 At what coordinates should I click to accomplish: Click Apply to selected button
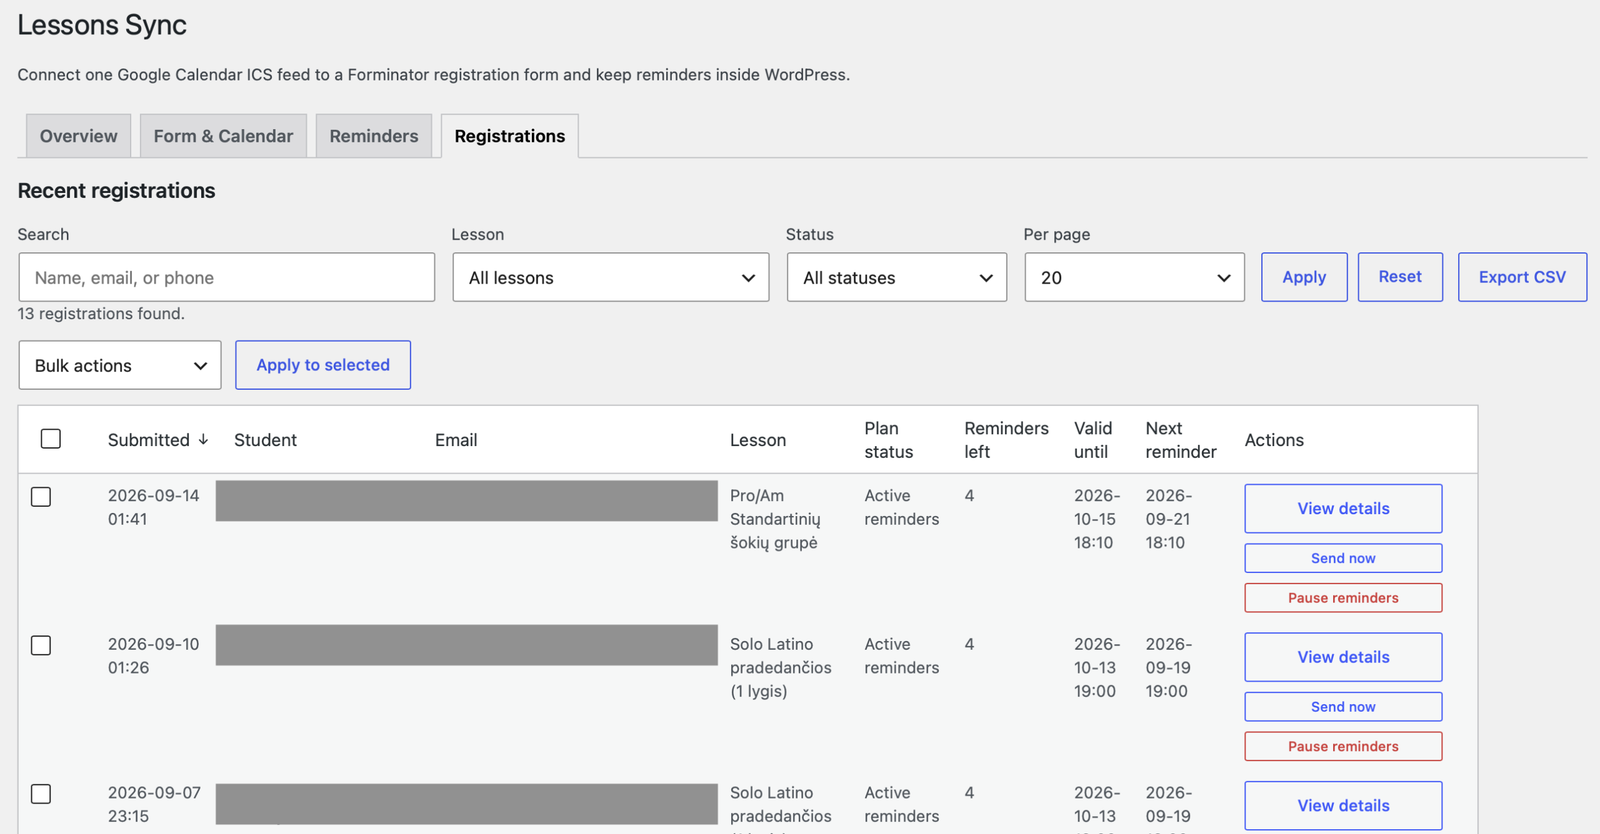[323, 365]
